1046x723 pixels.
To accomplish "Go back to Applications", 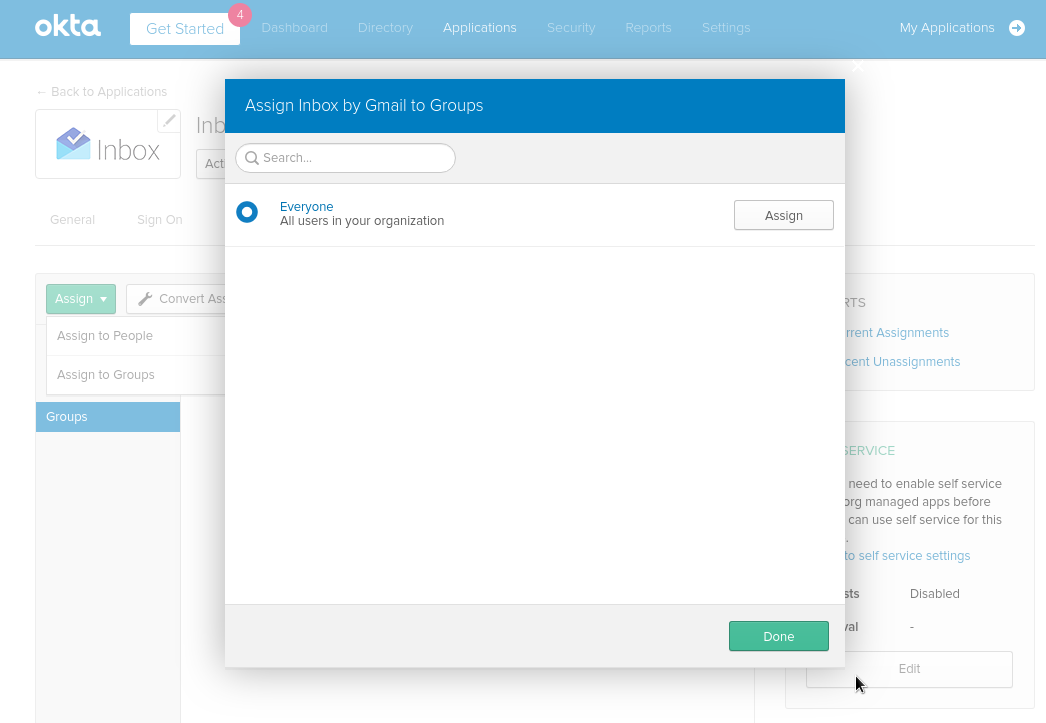I will coord(101,92).
